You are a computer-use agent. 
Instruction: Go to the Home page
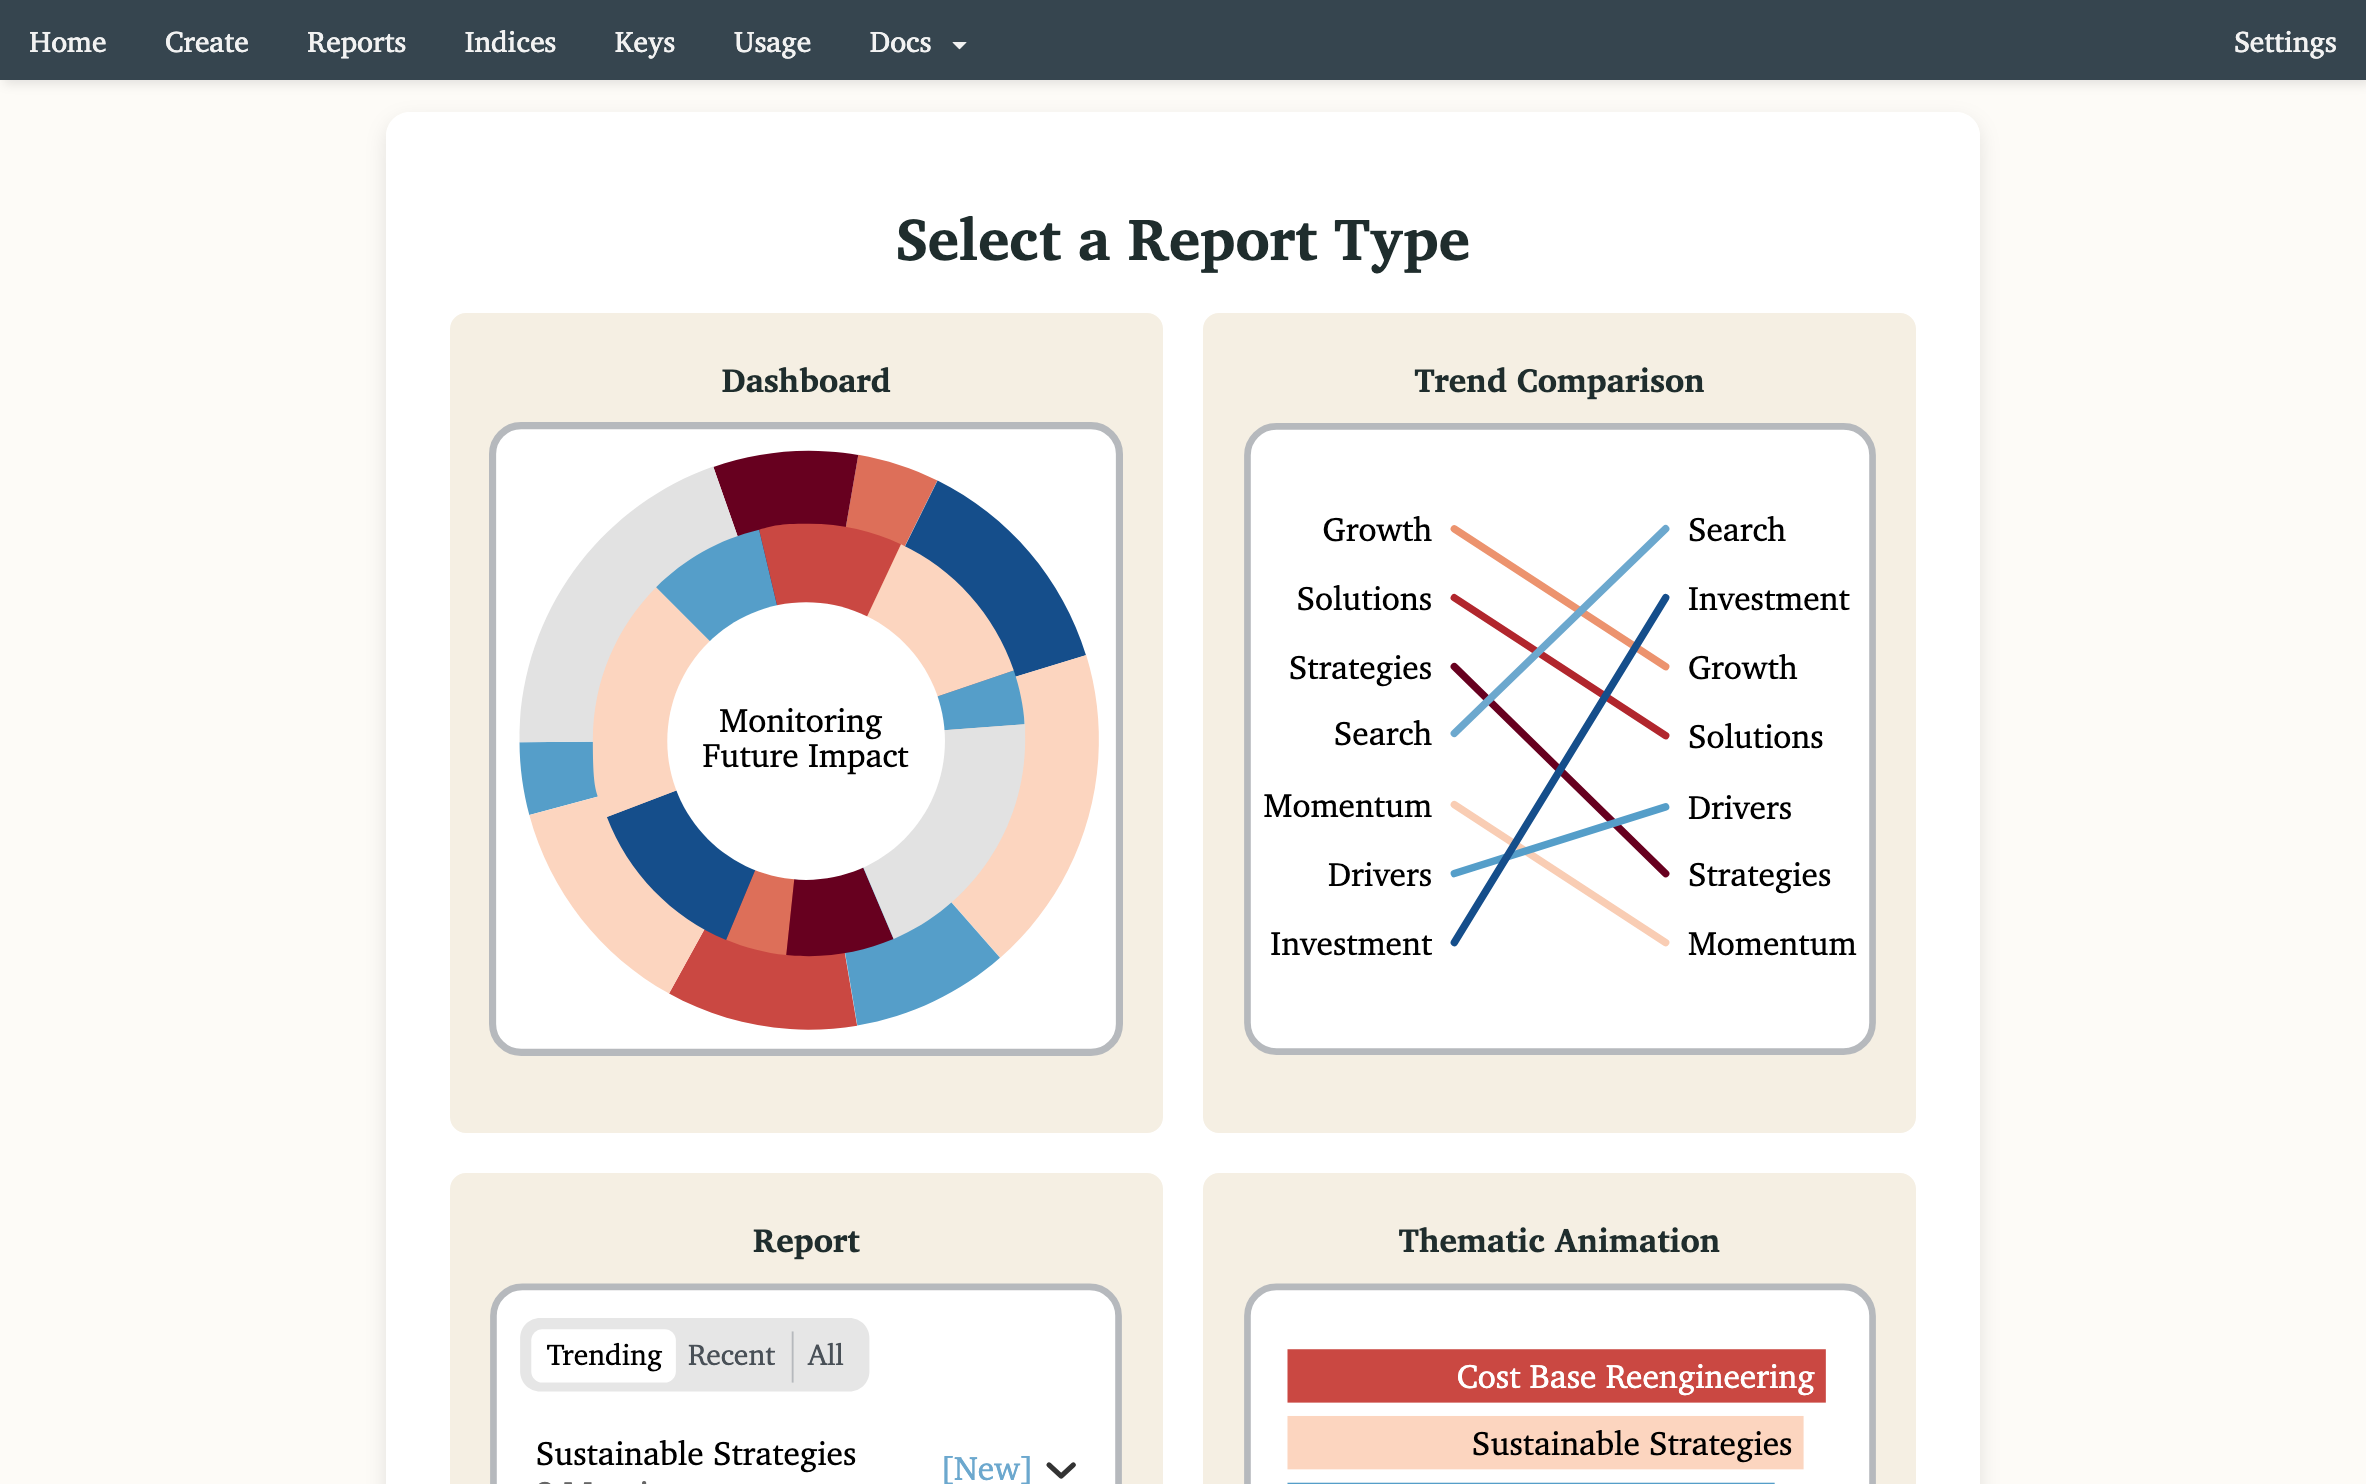tap(67, 42)
